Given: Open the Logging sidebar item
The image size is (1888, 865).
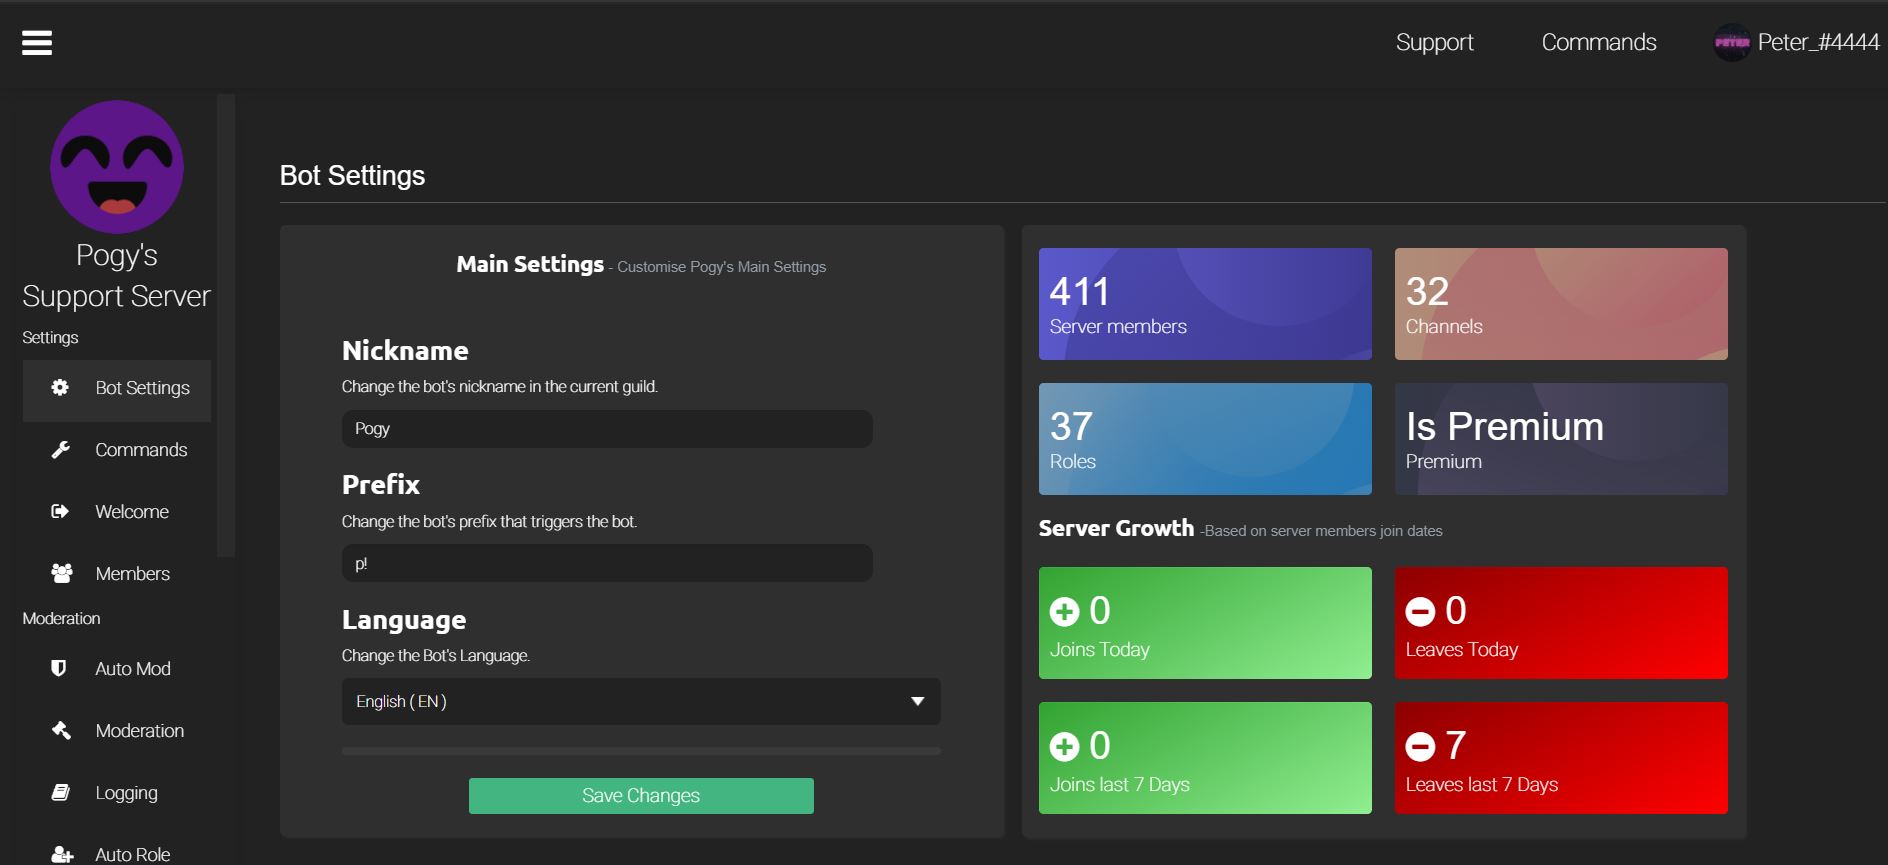Looking at the screenshot, I should pos(117,793).
